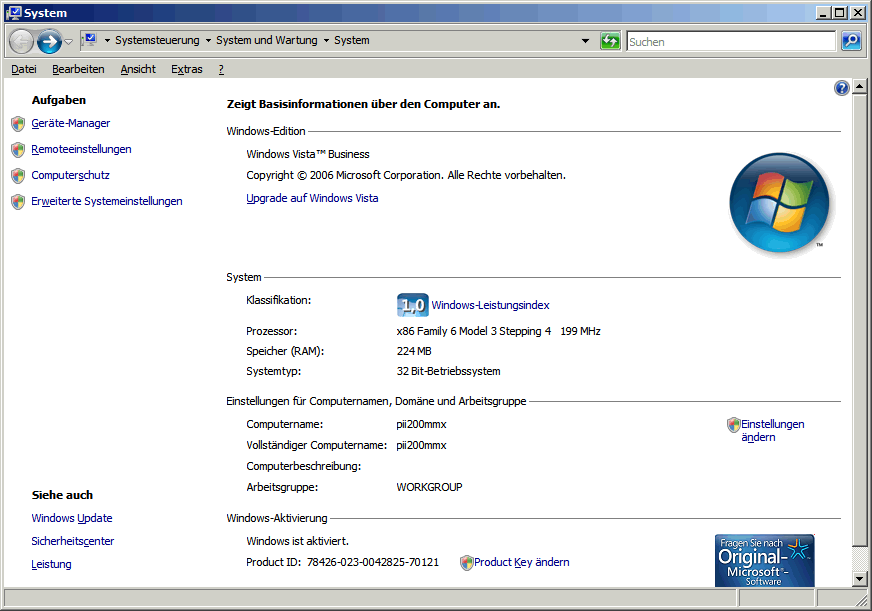Open the Extras menu

(x=186, y=69)
